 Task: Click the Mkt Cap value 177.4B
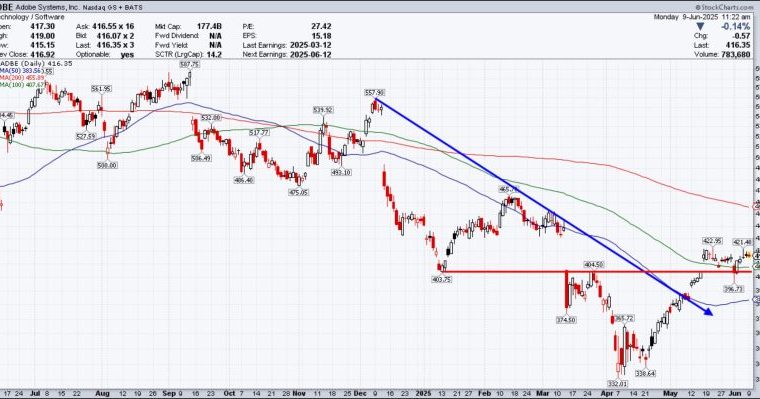[x=209, y=26]
